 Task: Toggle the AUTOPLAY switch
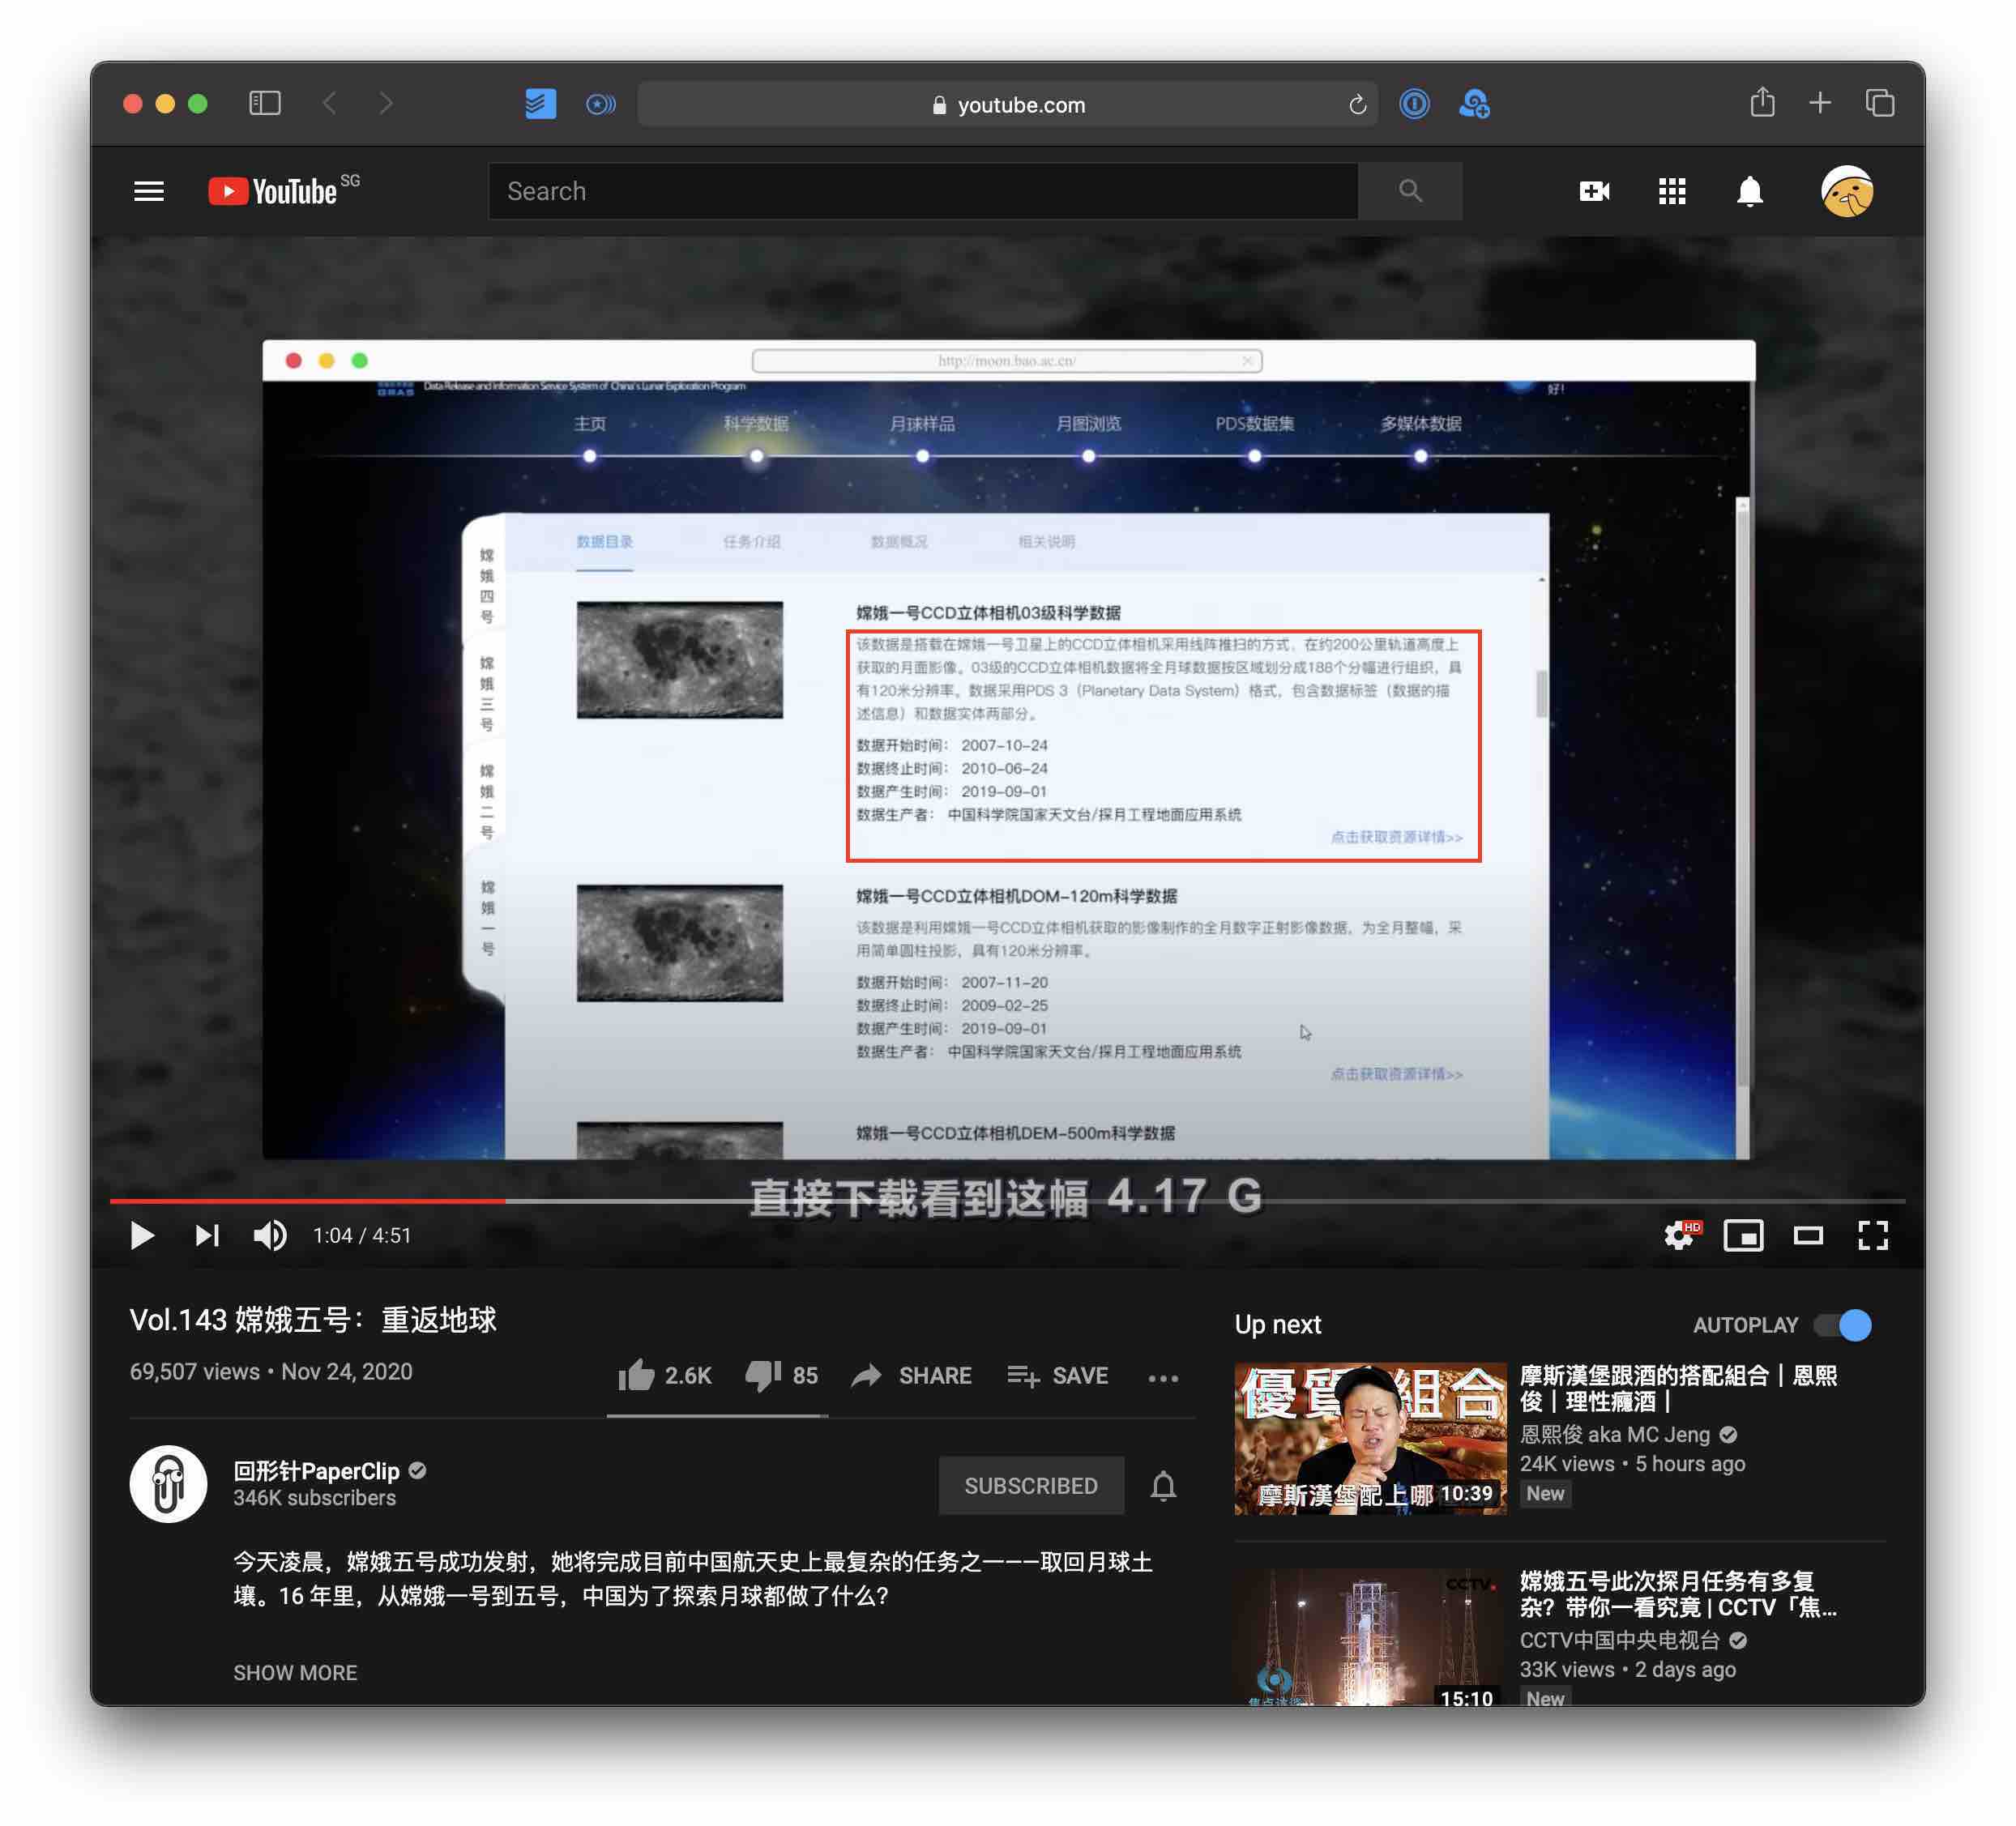pyautogui.click(x=1843, y=1325)
